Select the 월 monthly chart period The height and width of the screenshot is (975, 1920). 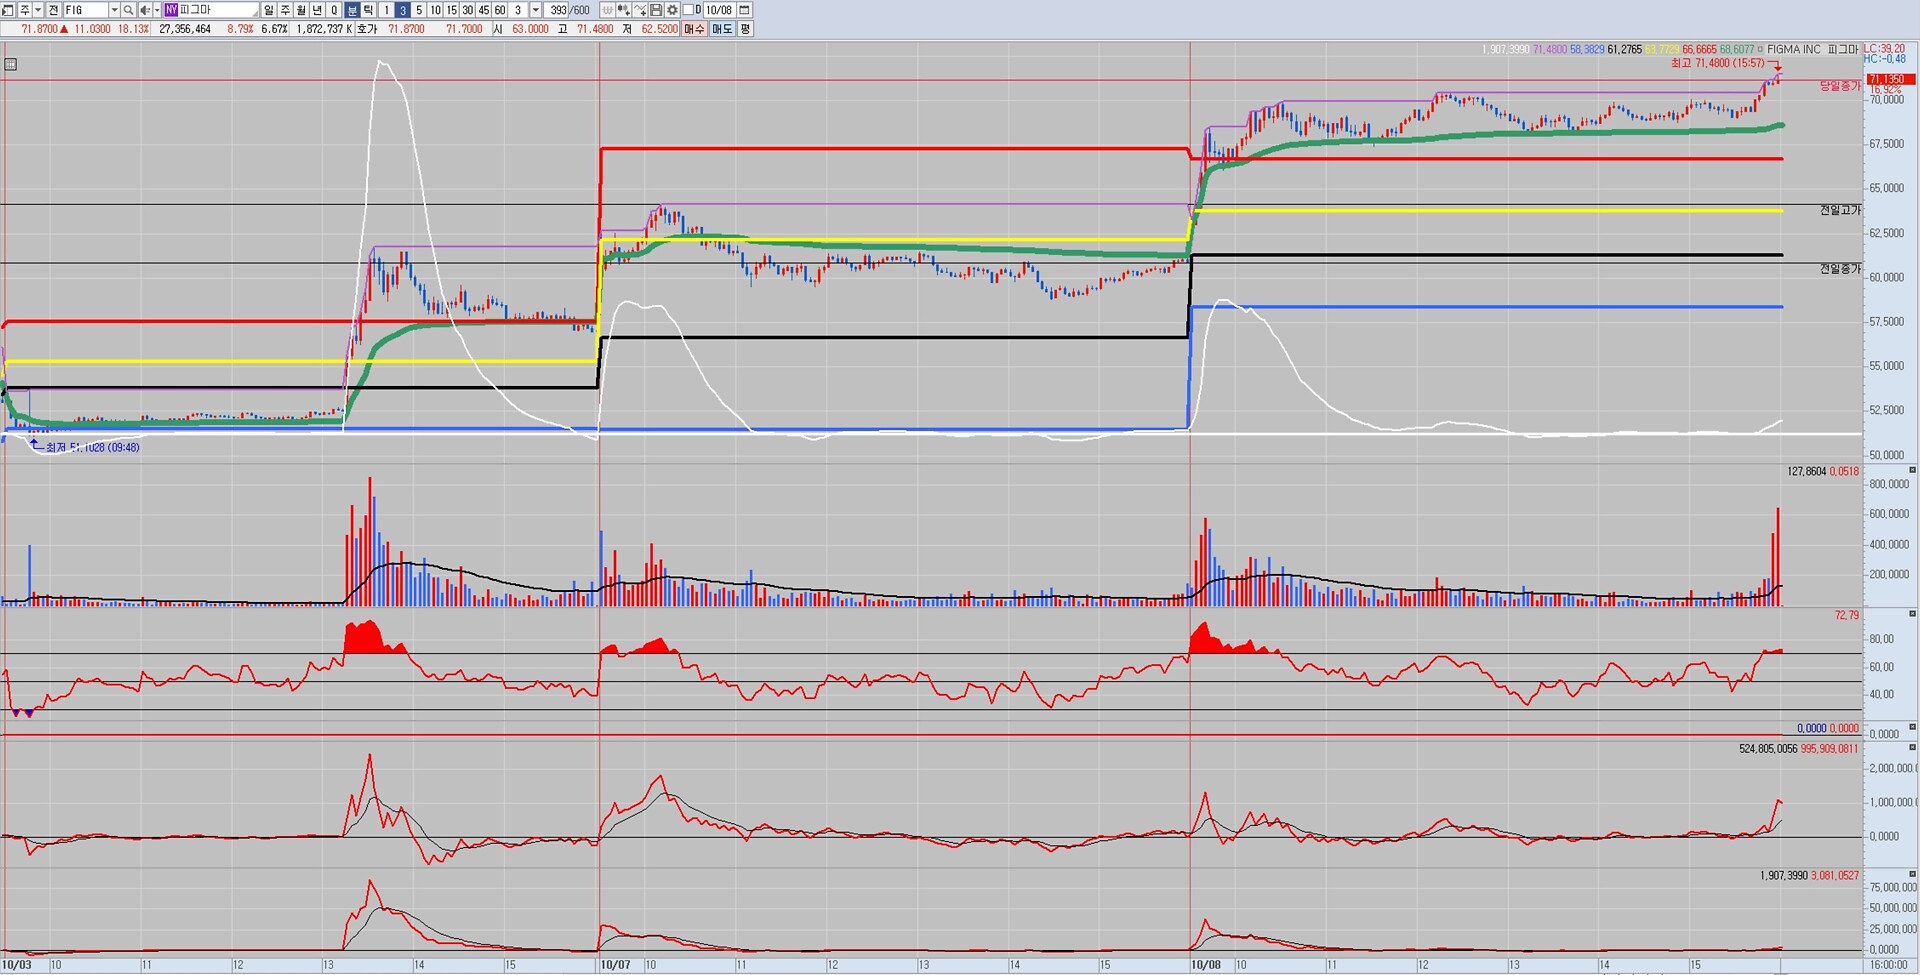[301, 10]
